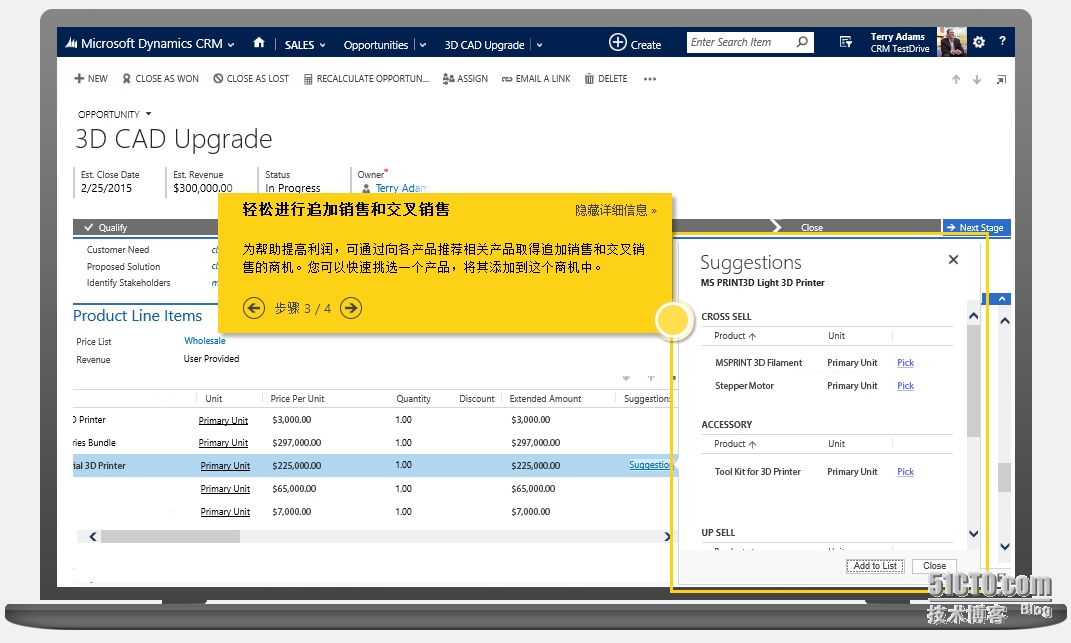Screen dimensions: 1071x643
Task: Go to previous record up arrow
Action: (956, 80)
